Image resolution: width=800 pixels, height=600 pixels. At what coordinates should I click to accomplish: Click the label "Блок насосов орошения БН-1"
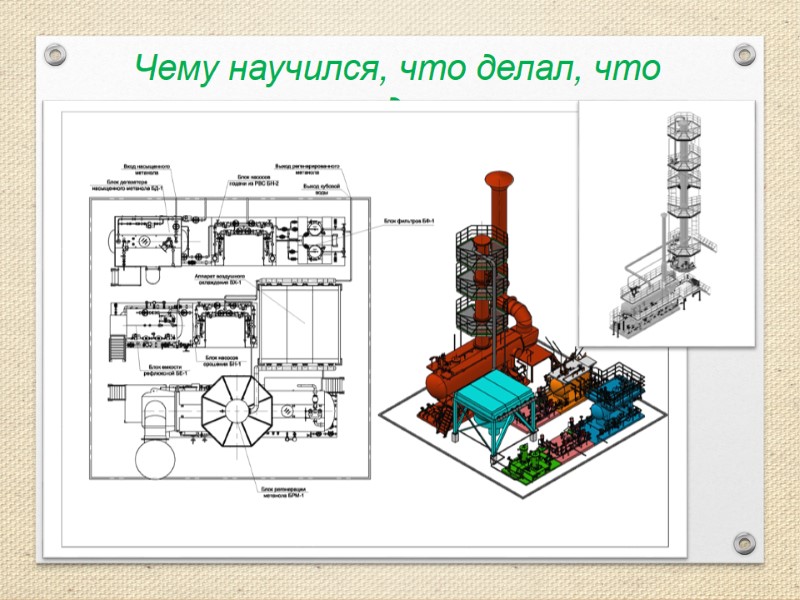(222, 361)
